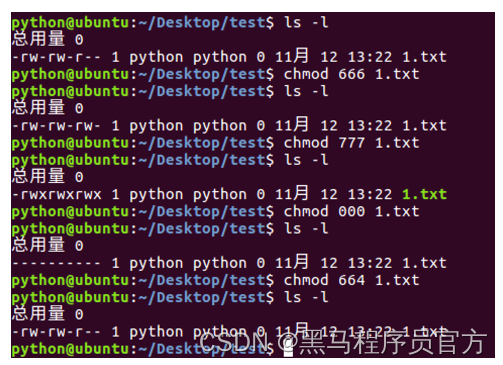Select the '-rwxrwxrwx' permission string
503x365 pixels.
[x=56, y=194]
